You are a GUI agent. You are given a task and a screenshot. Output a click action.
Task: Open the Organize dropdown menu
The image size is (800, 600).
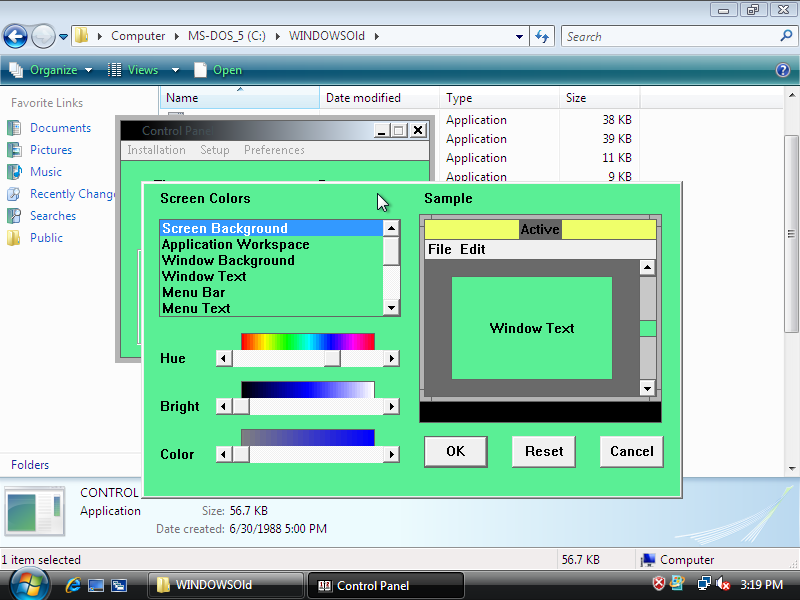pos(52,70)
